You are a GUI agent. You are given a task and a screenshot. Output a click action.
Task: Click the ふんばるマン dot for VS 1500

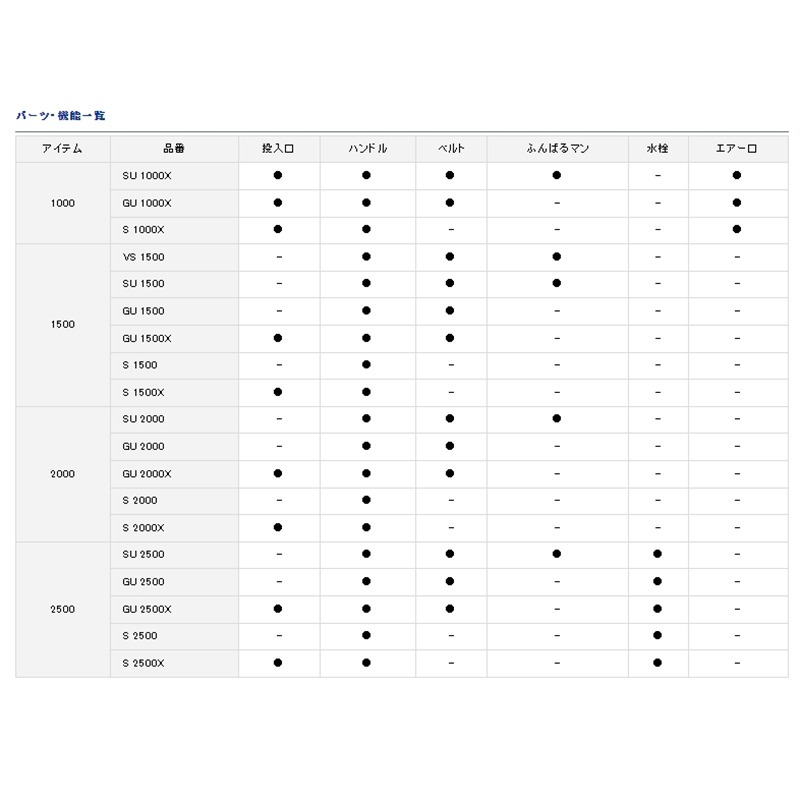point(557,257)
